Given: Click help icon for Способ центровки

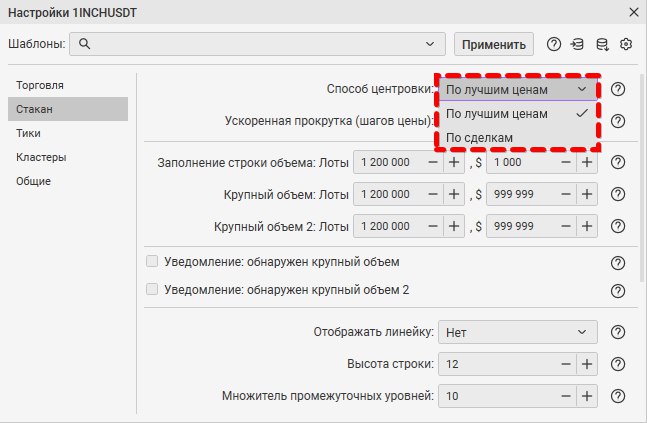Looking at the screenshot, I should pos(618,89).
